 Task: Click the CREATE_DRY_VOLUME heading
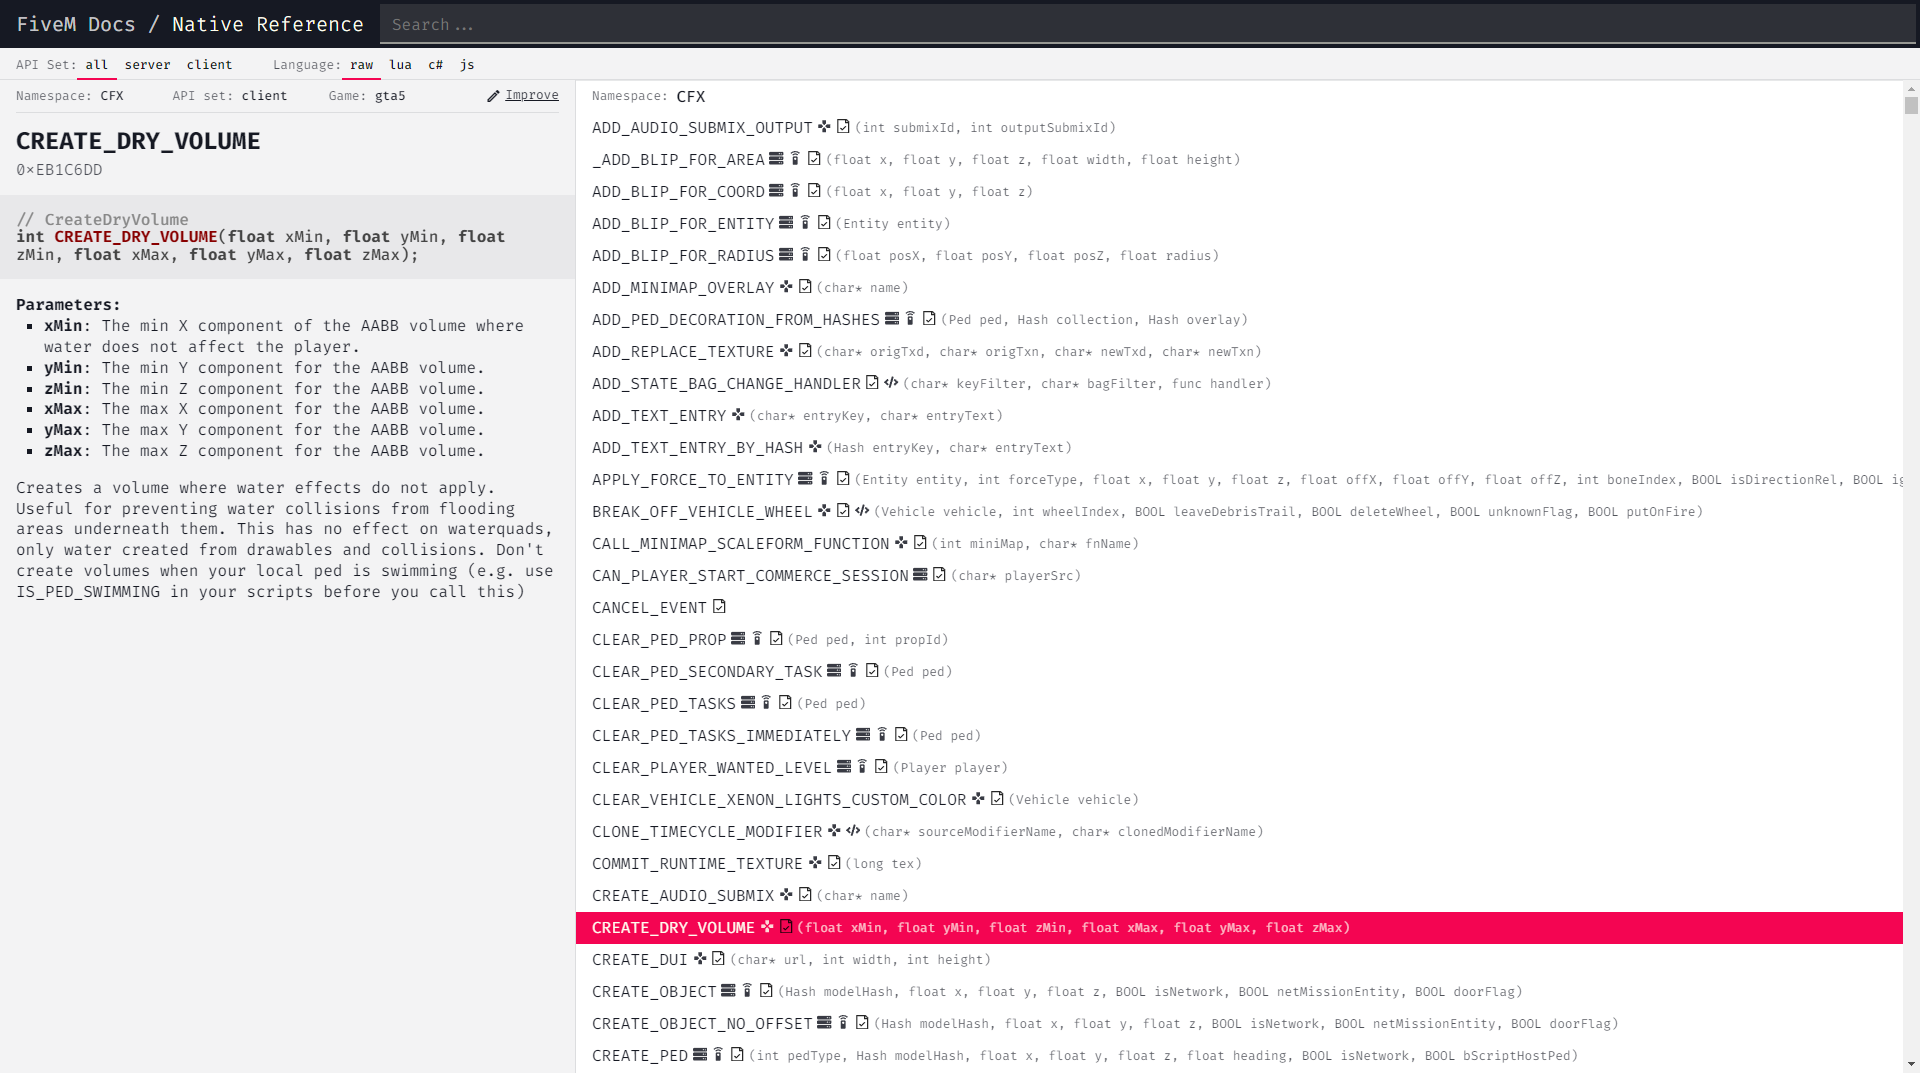click(138, 141)
